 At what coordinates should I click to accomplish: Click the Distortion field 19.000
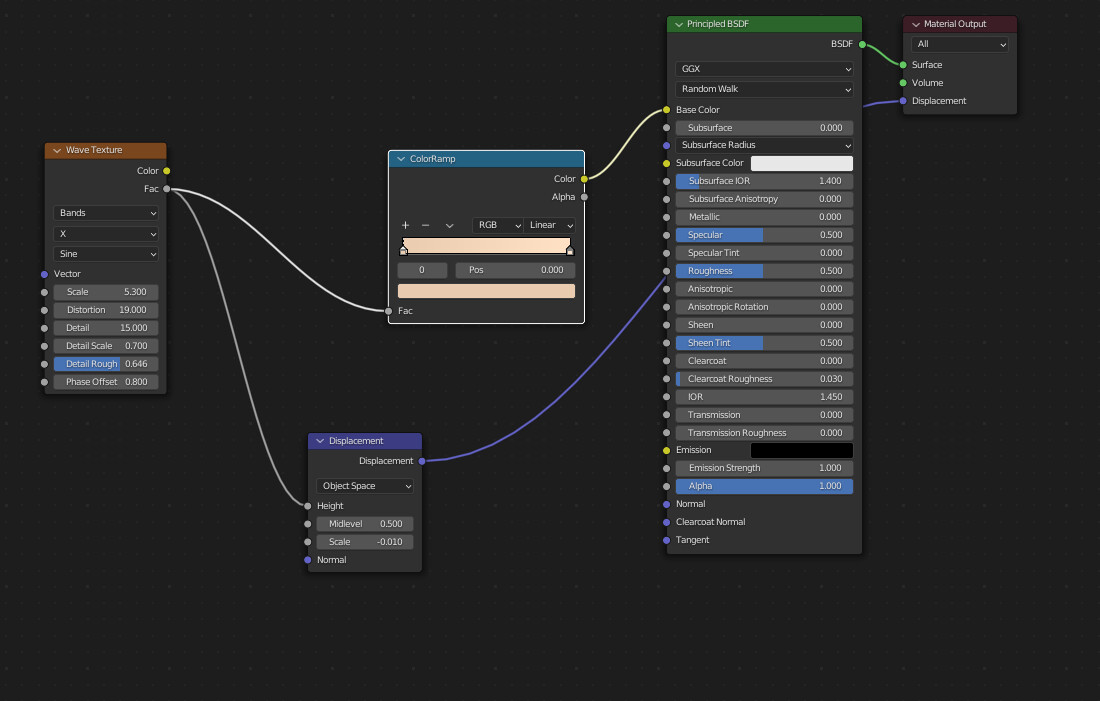106,310
